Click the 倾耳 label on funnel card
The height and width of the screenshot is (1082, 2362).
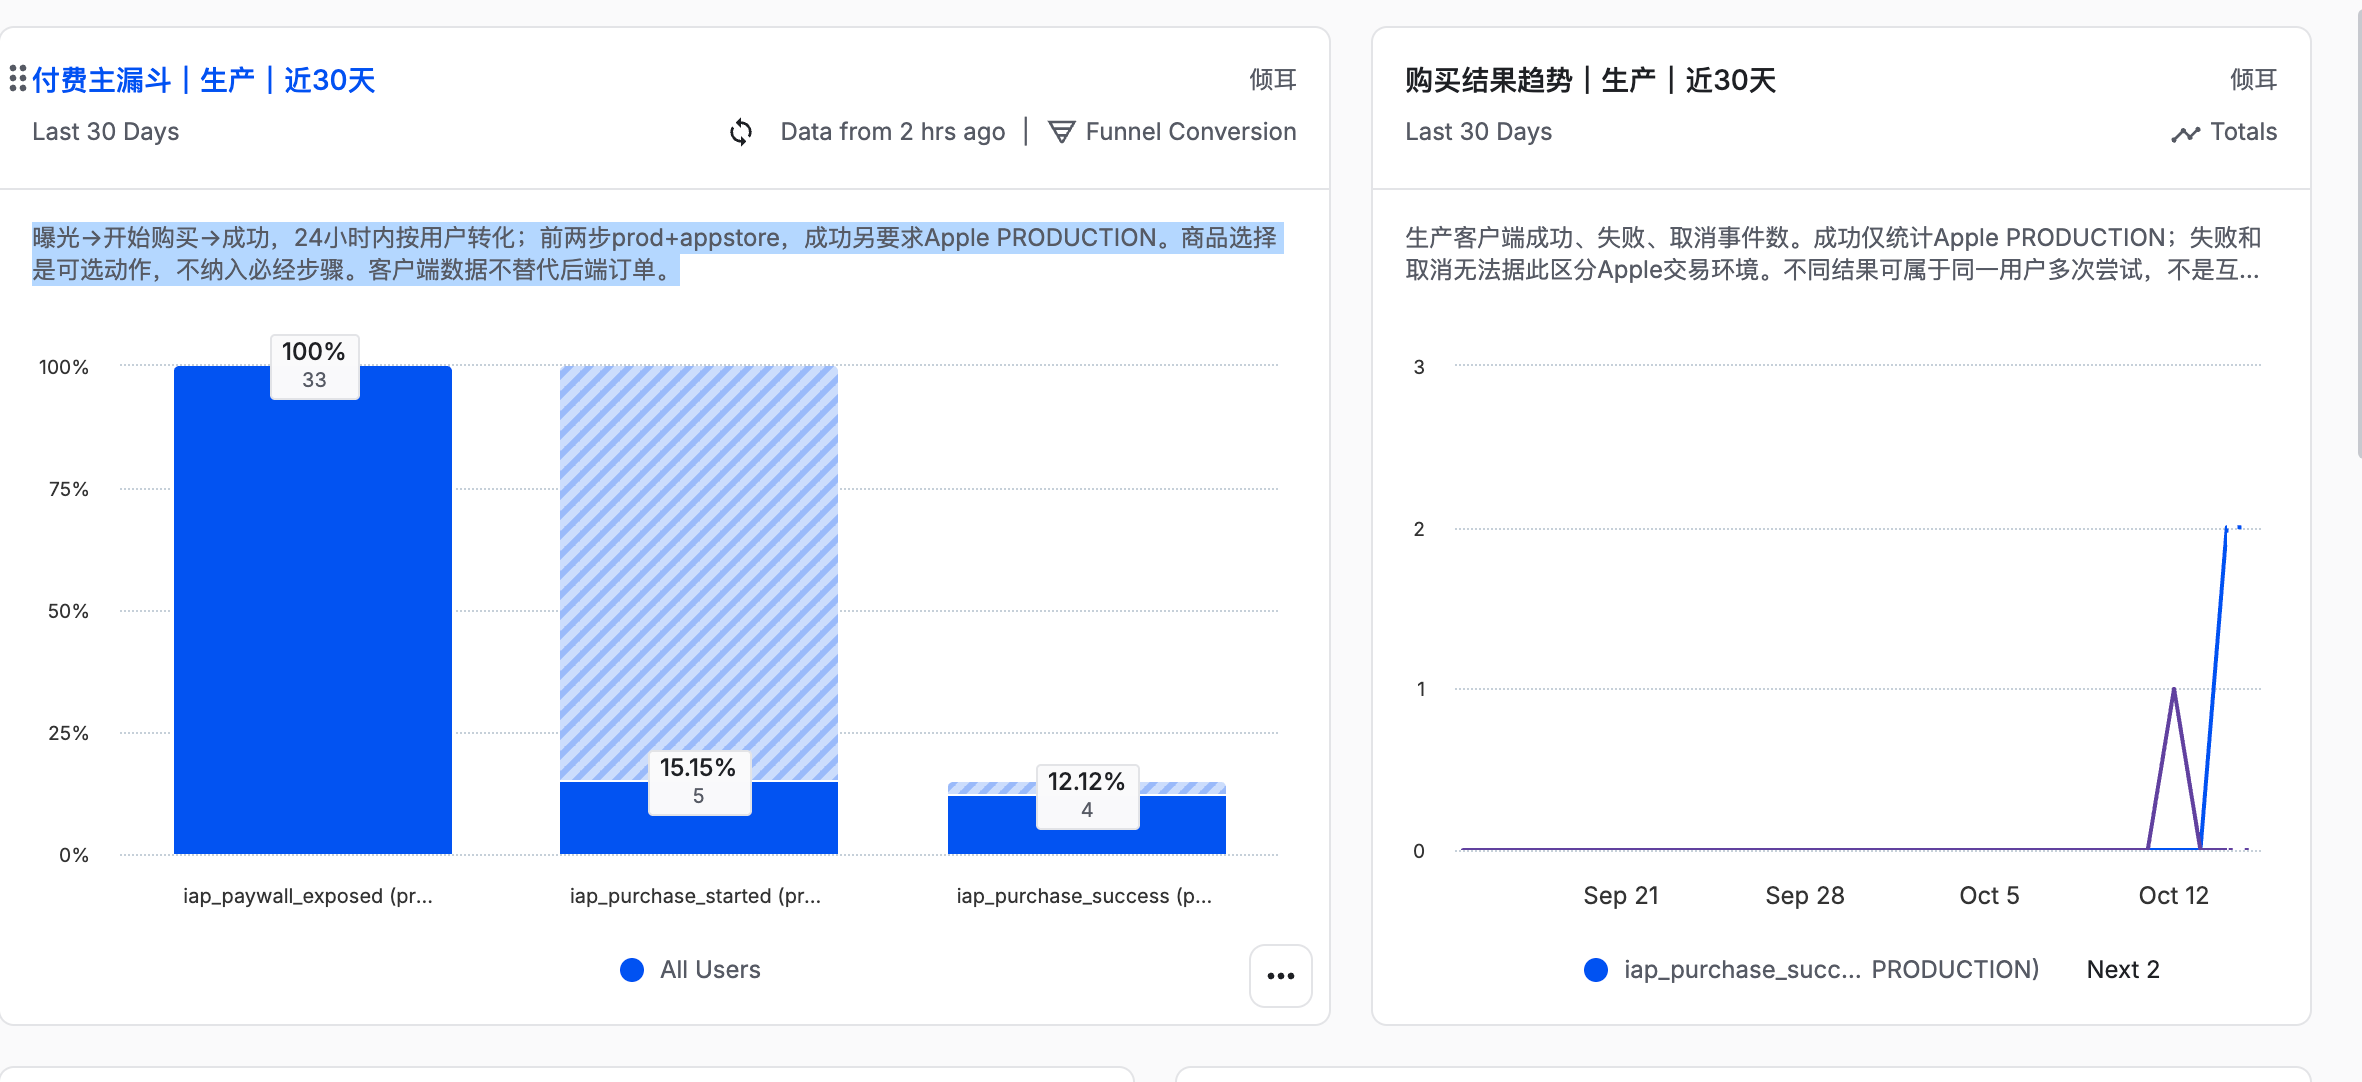[x=1273, y=80]
